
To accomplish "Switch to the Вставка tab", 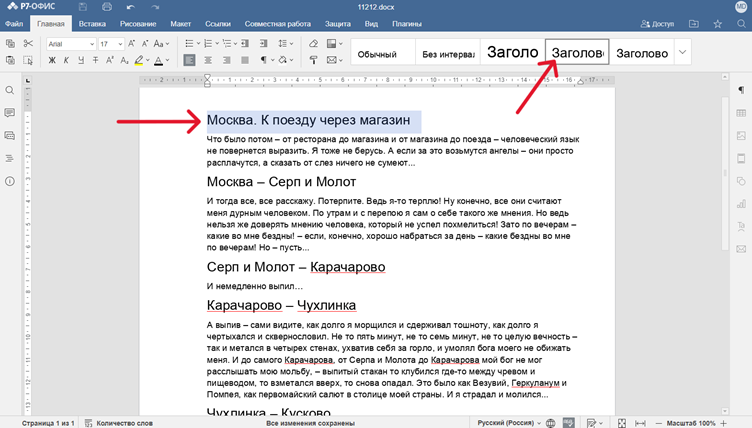I will coord(91,23).
